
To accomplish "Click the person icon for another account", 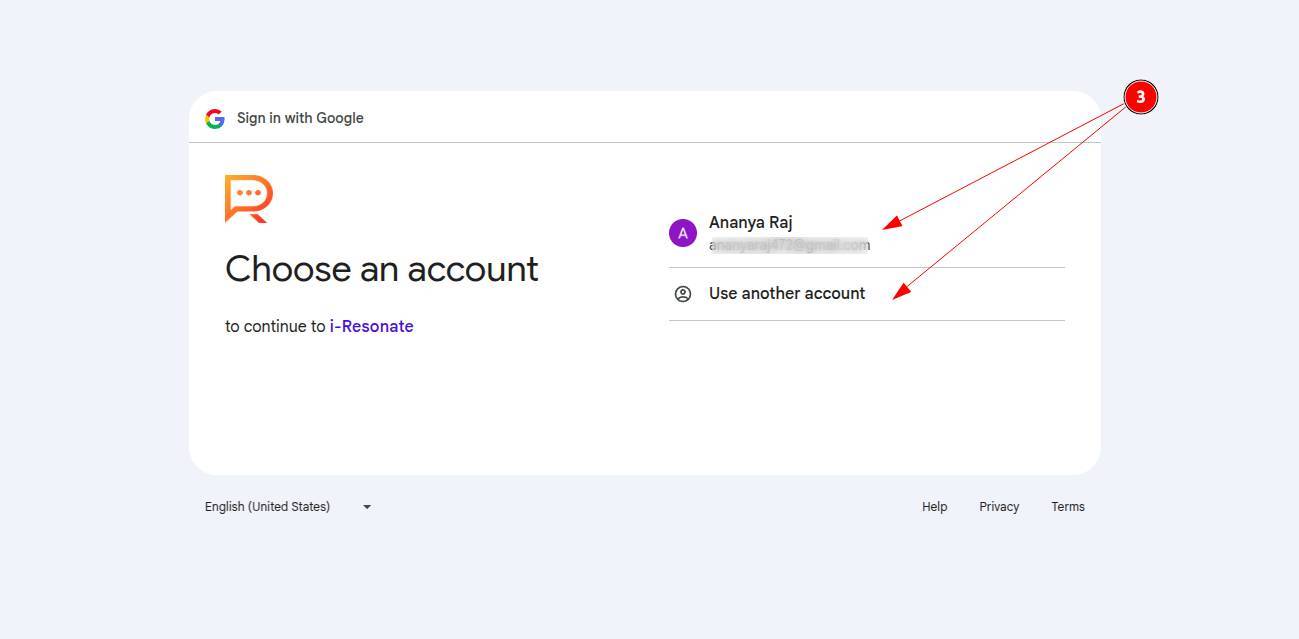I will tap(683, 294).
